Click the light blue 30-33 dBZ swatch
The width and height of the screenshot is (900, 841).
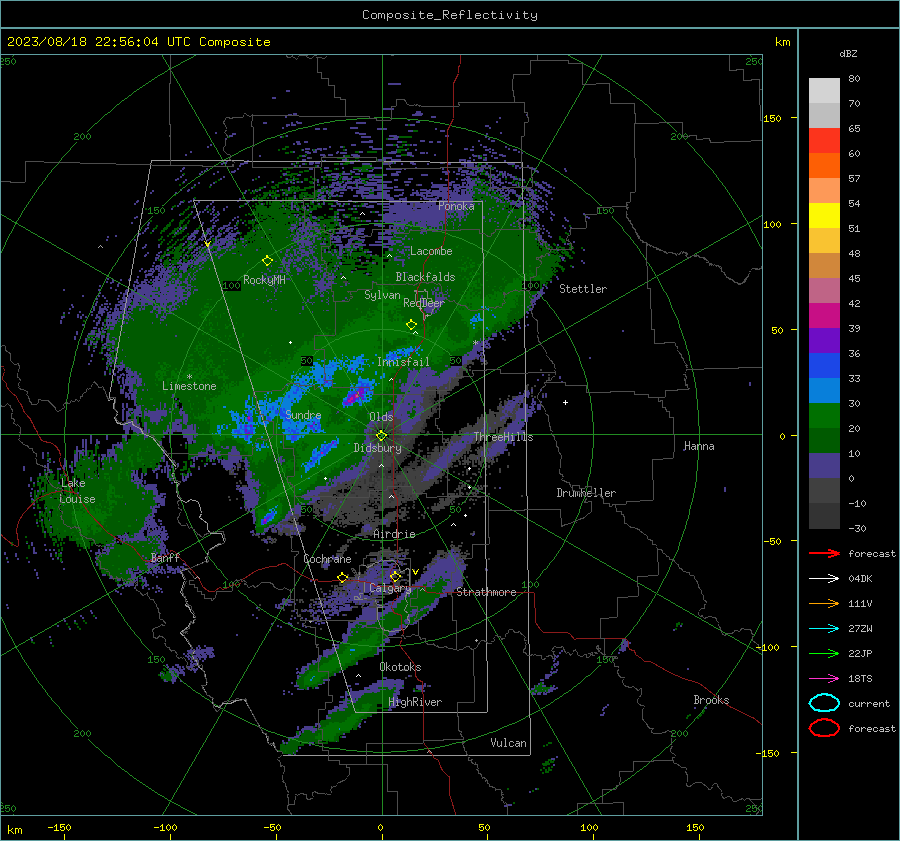(824, 391)
